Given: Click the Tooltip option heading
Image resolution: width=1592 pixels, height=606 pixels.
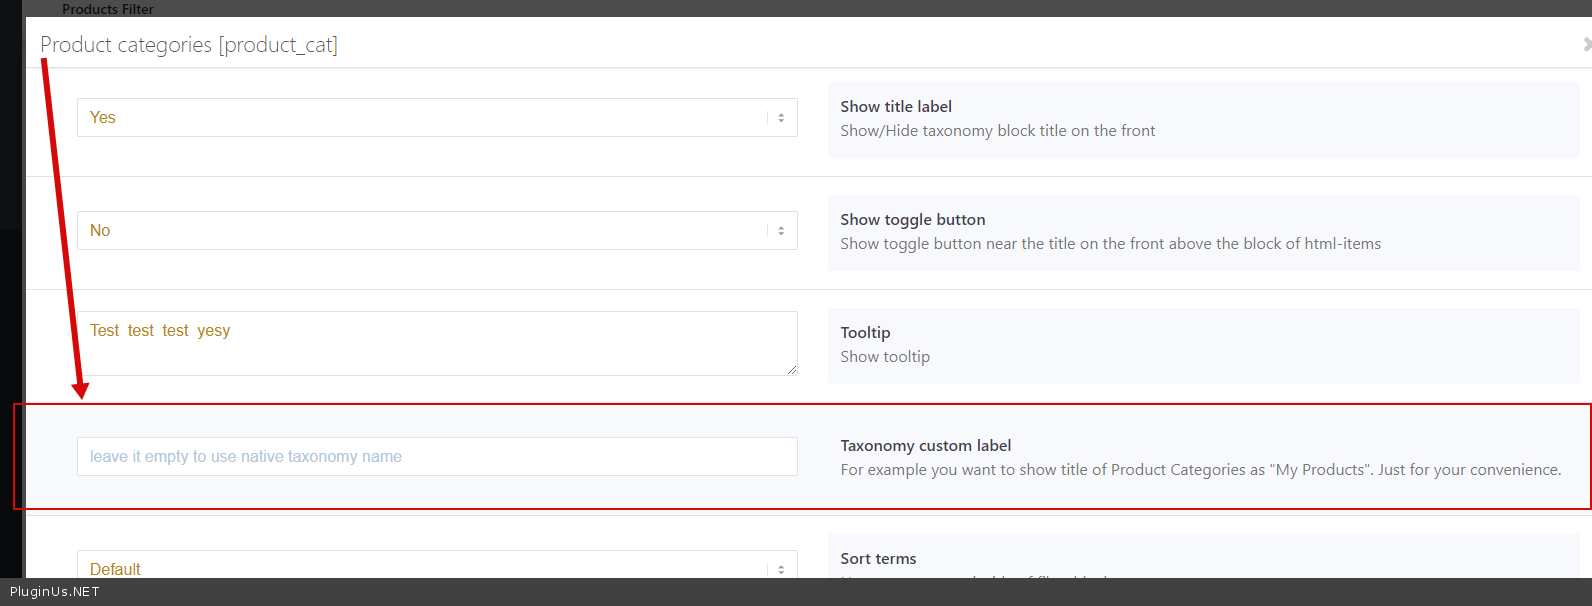Looking at the screenshot, I should [x=865, y=333].
